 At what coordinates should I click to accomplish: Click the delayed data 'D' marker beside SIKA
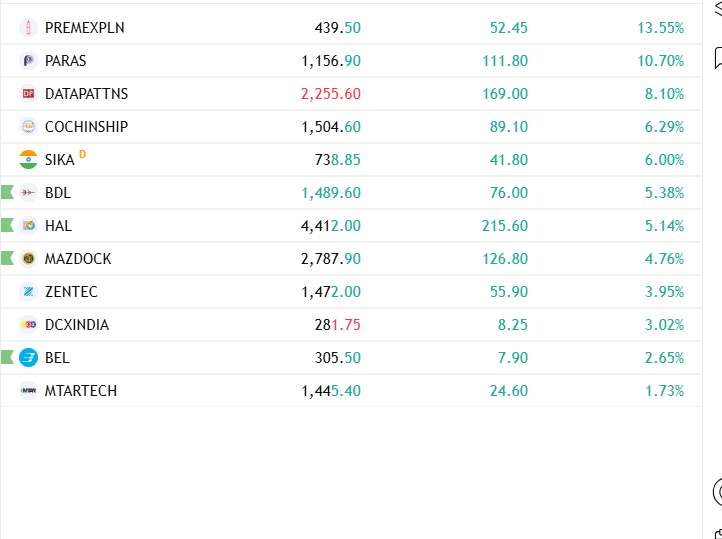(x=82, y=154)
